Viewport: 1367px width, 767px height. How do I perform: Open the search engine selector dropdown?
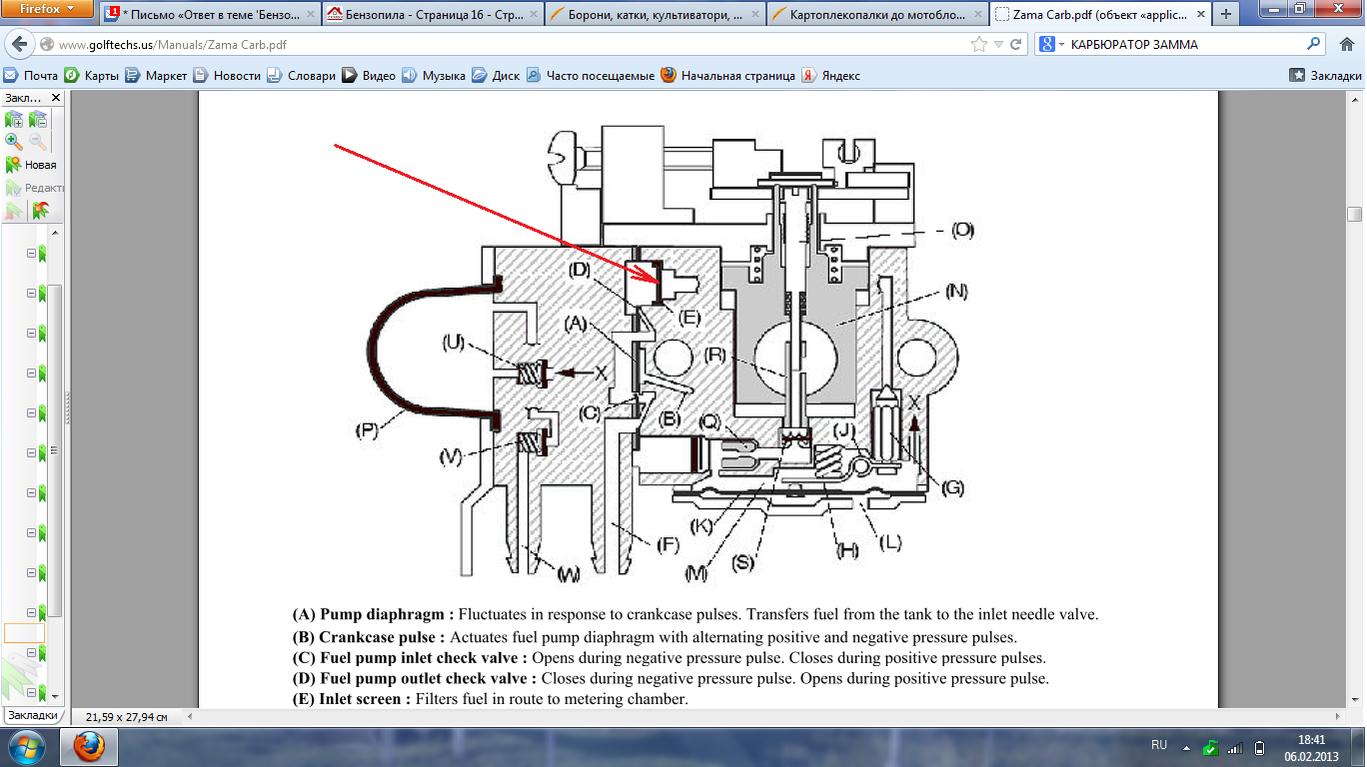coord(1050,45)
